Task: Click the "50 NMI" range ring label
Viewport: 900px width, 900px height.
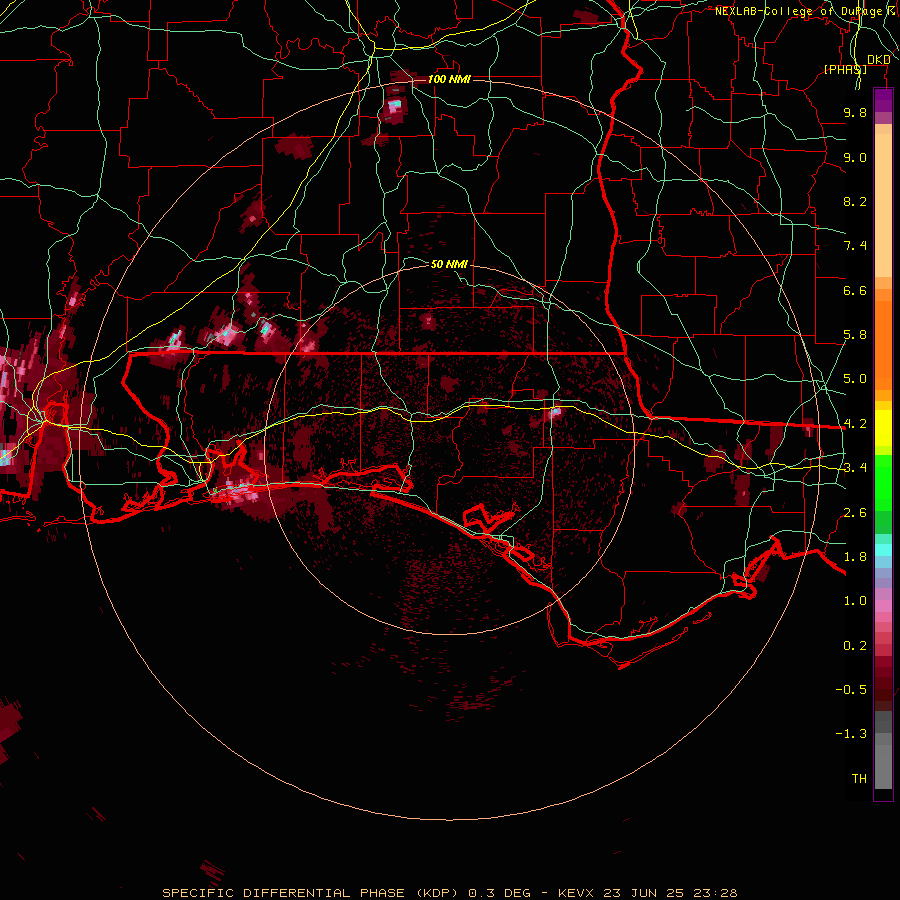Action: point(449,264)
